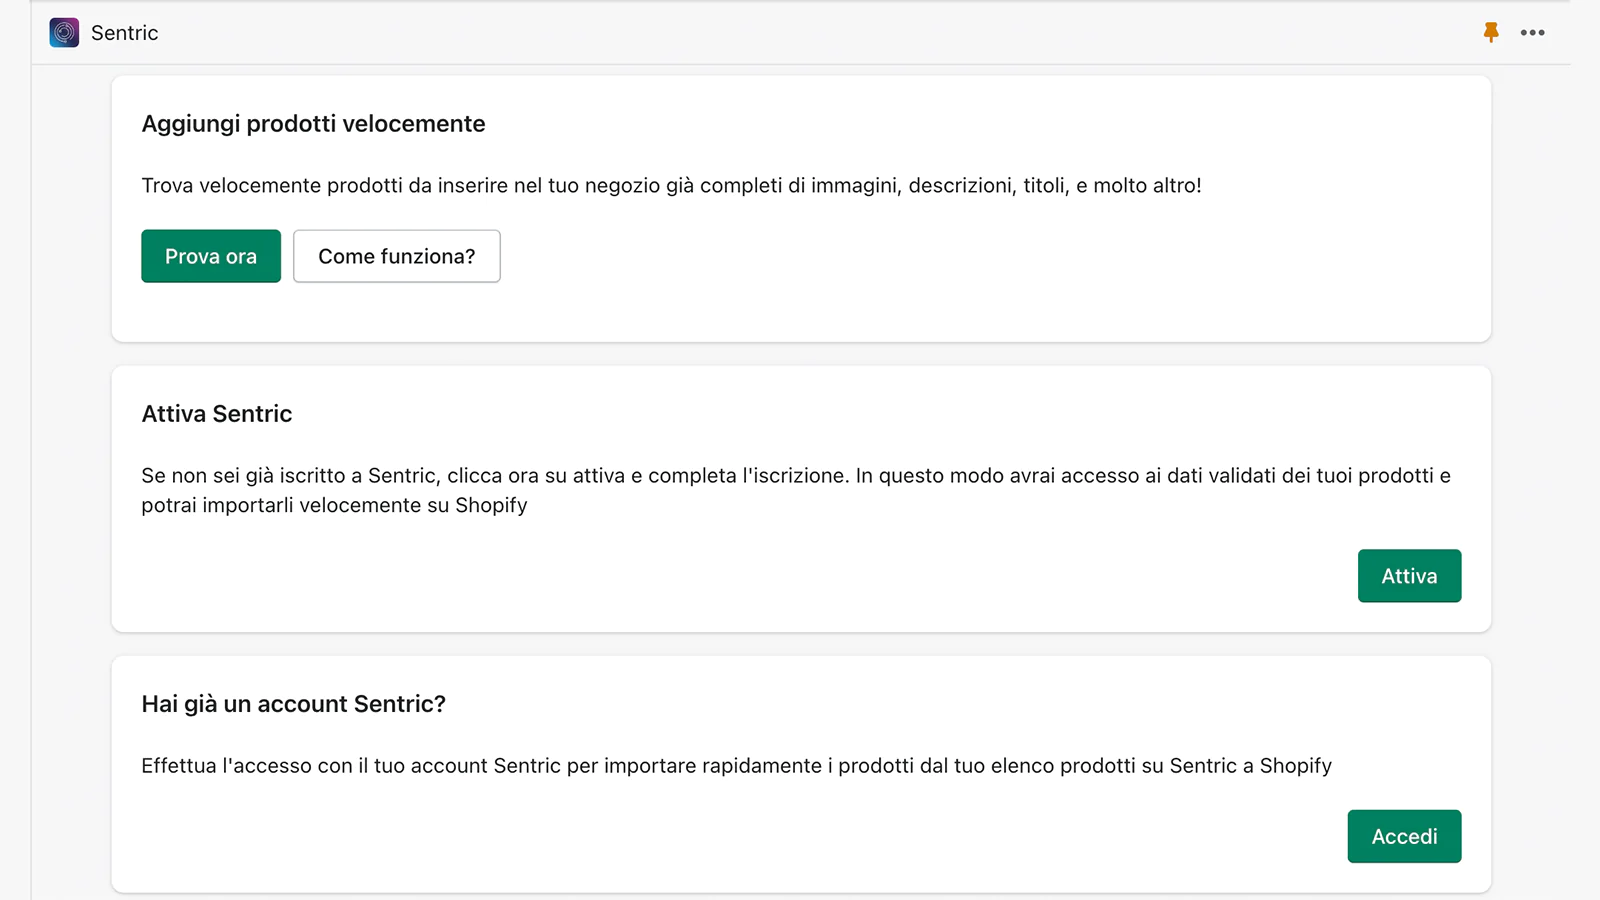Click the Sentric app logo icon
The width and height of the screenshot is (1600, 900).
click(x=64, y=33)
